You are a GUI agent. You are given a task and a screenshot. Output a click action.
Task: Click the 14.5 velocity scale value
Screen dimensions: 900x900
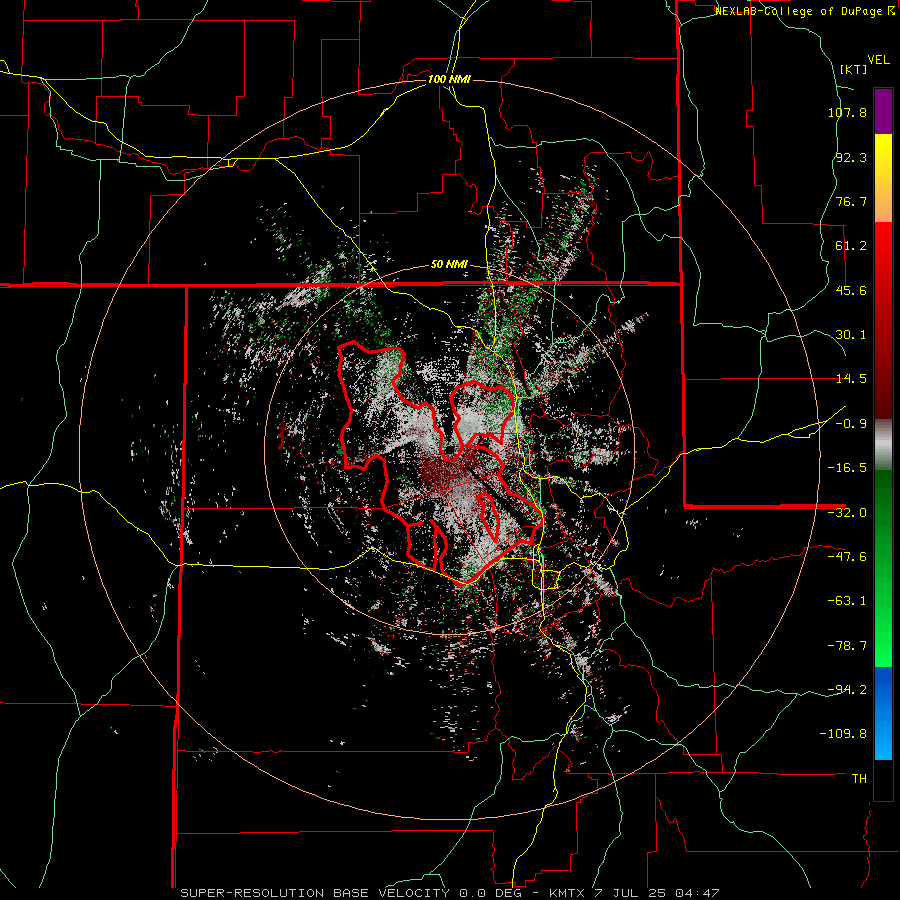click(851, 379)
